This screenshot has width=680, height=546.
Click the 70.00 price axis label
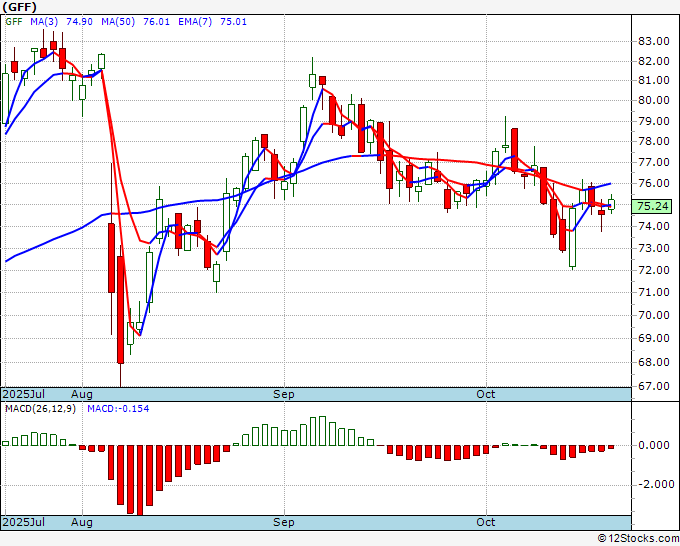pos(654,315)
